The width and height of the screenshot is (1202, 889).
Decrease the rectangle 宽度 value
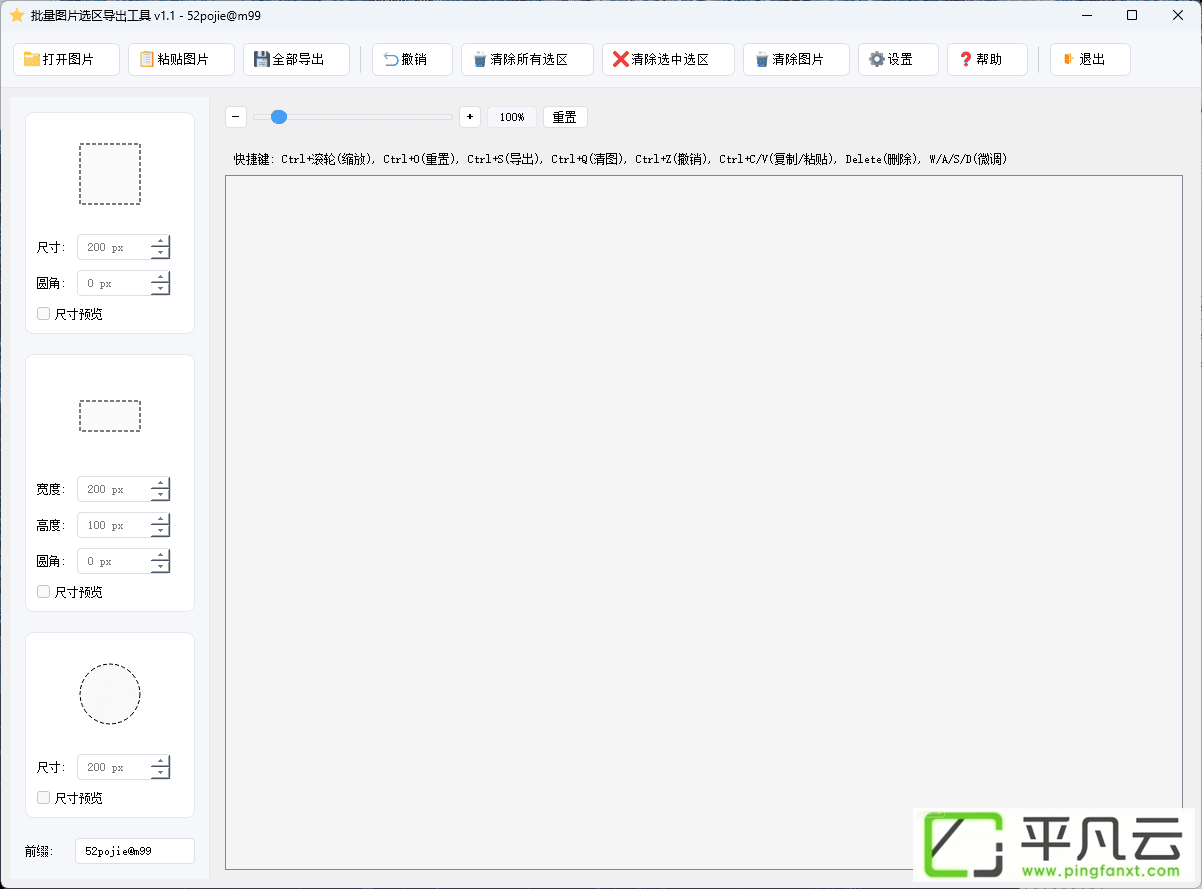pos(160,495)
